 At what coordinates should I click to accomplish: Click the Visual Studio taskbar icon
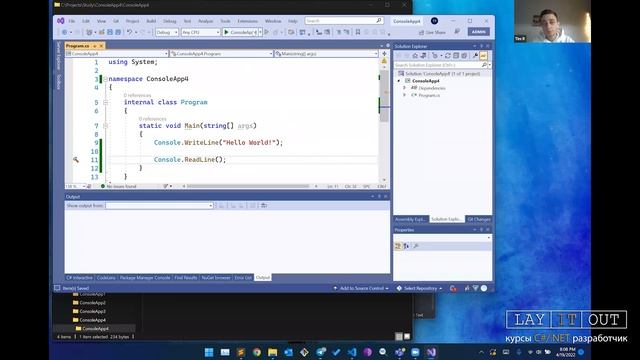431,352
